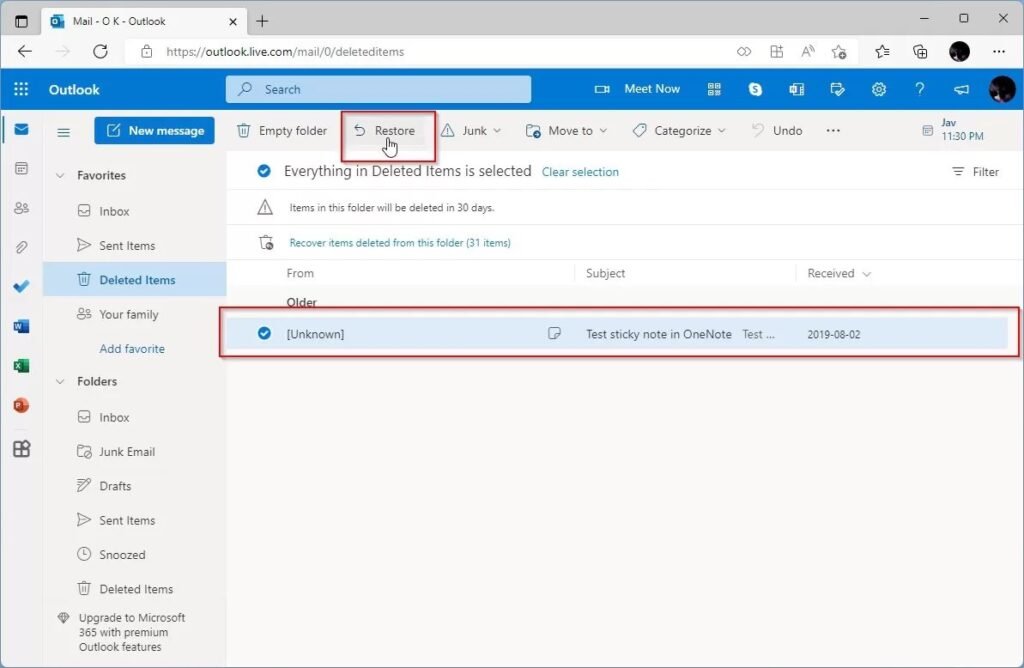Click the sticky note icon on message

554,334
